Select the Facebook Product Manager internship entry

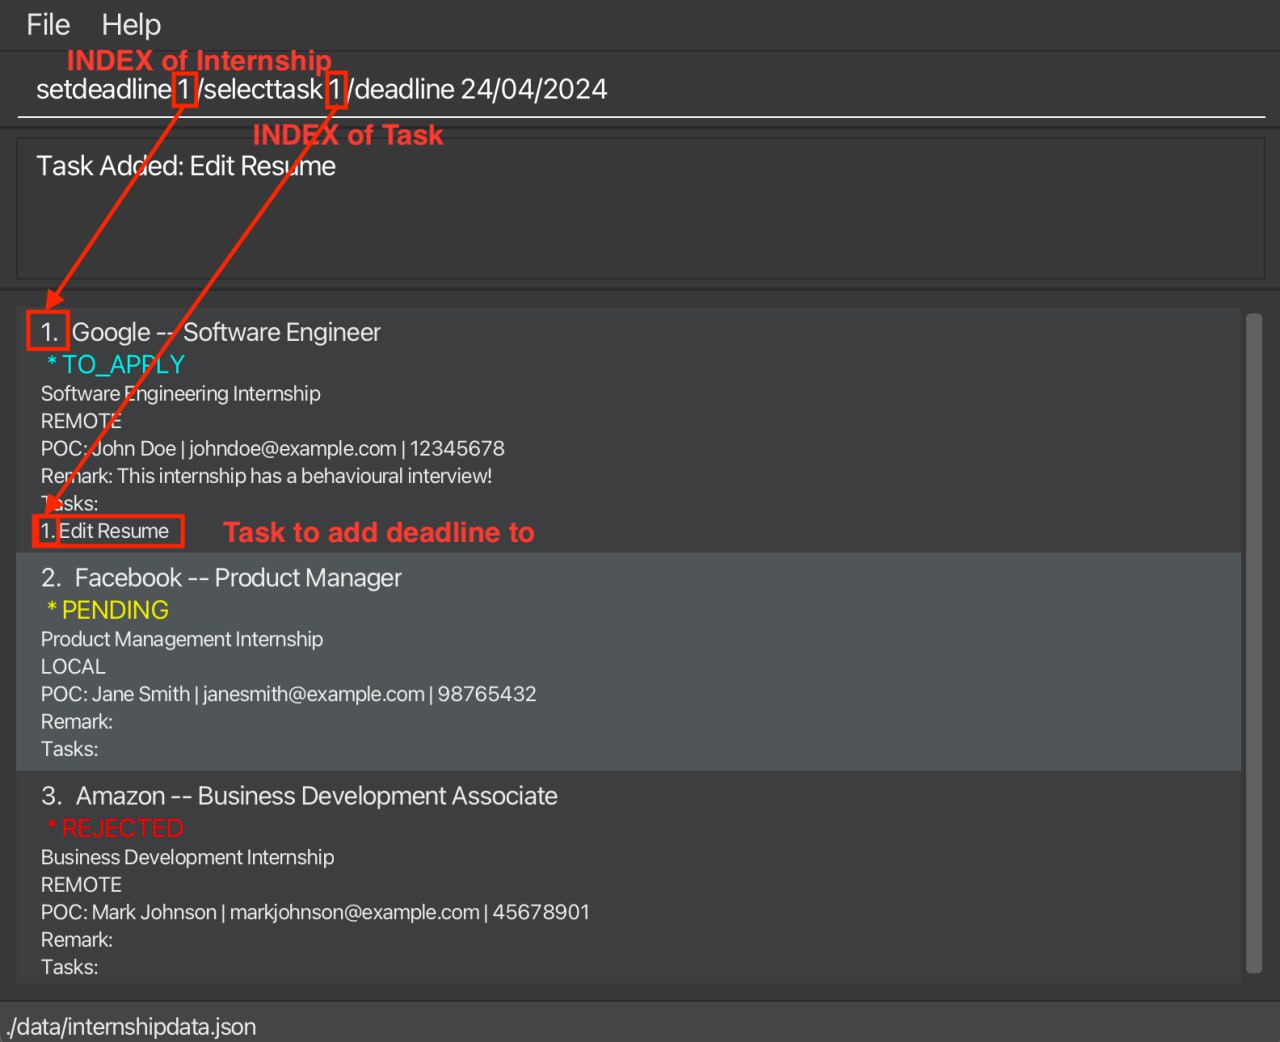point(238,578)
